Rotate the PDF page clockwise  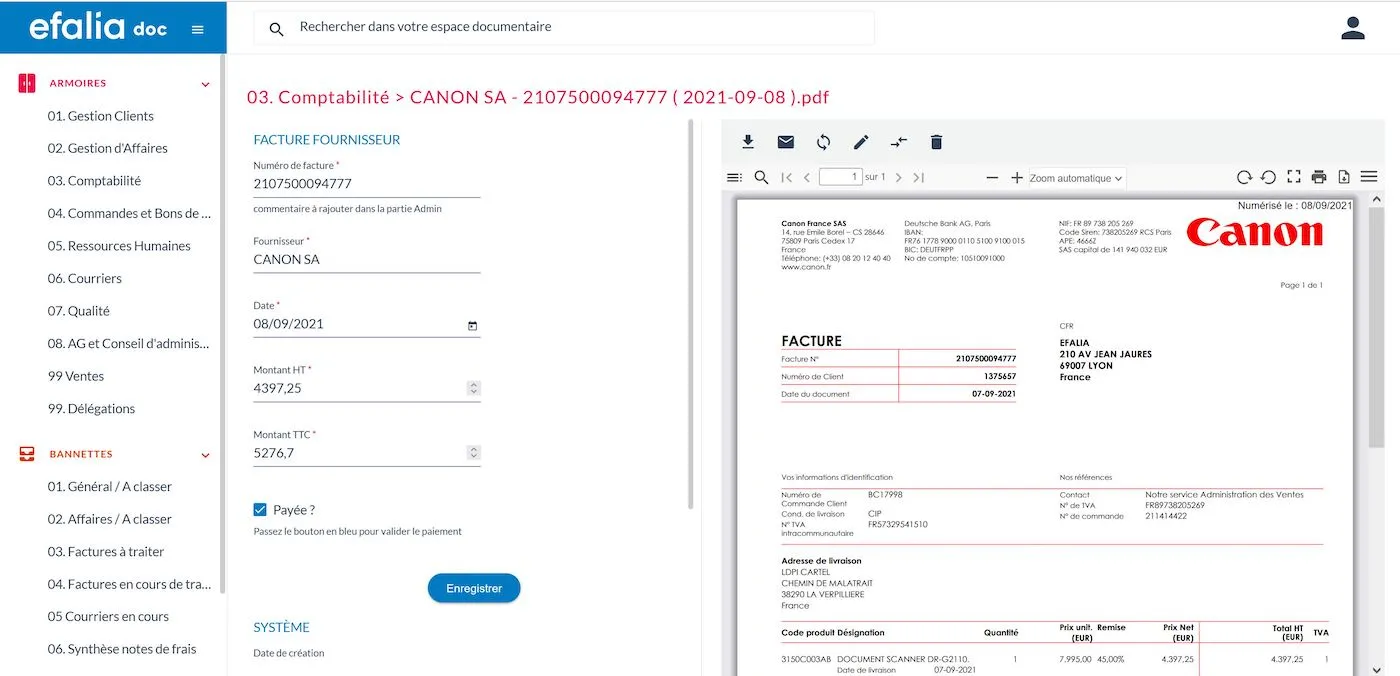coord(1243,176)
